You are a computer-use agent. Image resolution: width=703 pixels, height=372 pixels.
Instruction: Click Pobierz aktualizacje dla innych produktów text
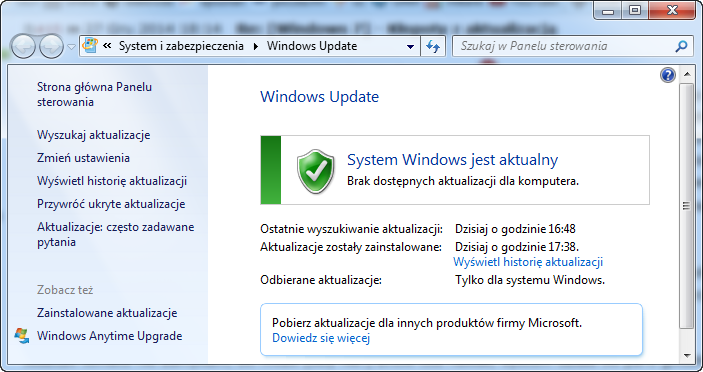point(427,323)
